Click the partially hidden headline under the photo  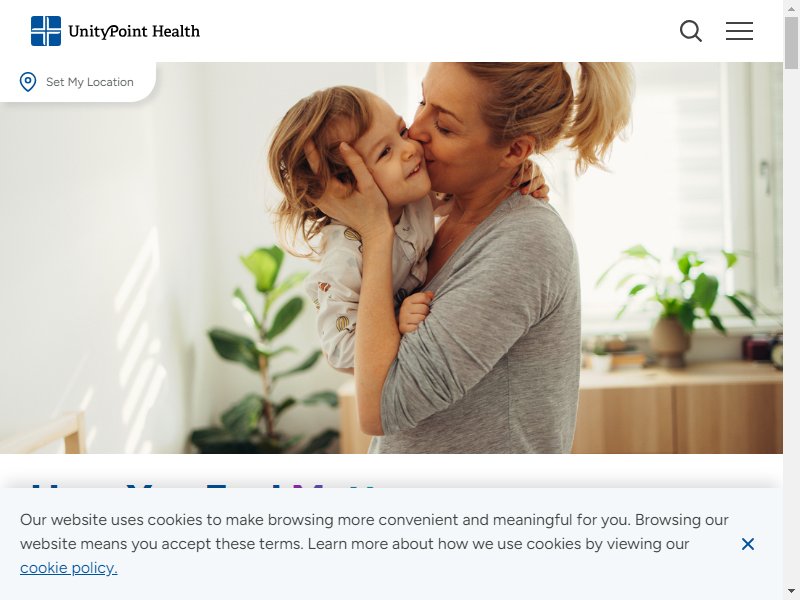pyautogui.click(x=204, y=485)
